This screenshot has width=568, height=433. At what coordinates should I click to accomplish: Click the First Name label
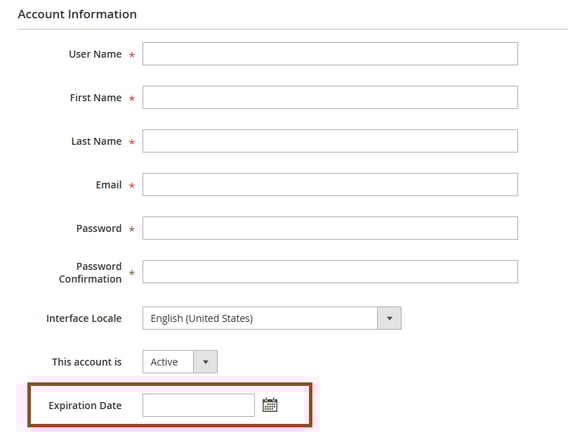coord(96,97)
